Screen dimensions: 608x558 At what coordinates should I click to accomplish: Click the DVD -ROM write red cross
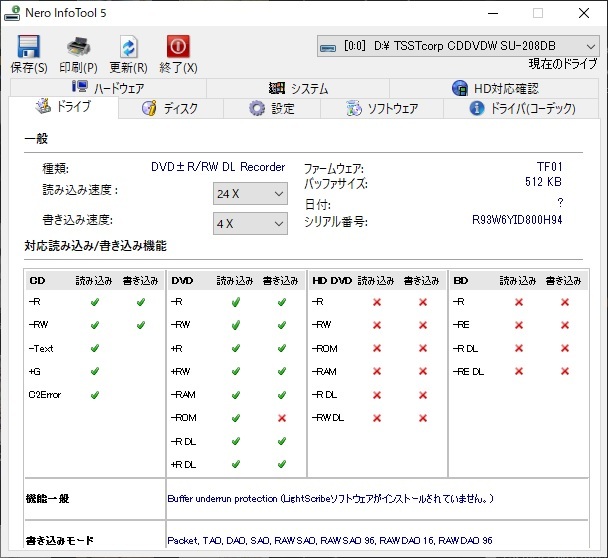[282, 418]
